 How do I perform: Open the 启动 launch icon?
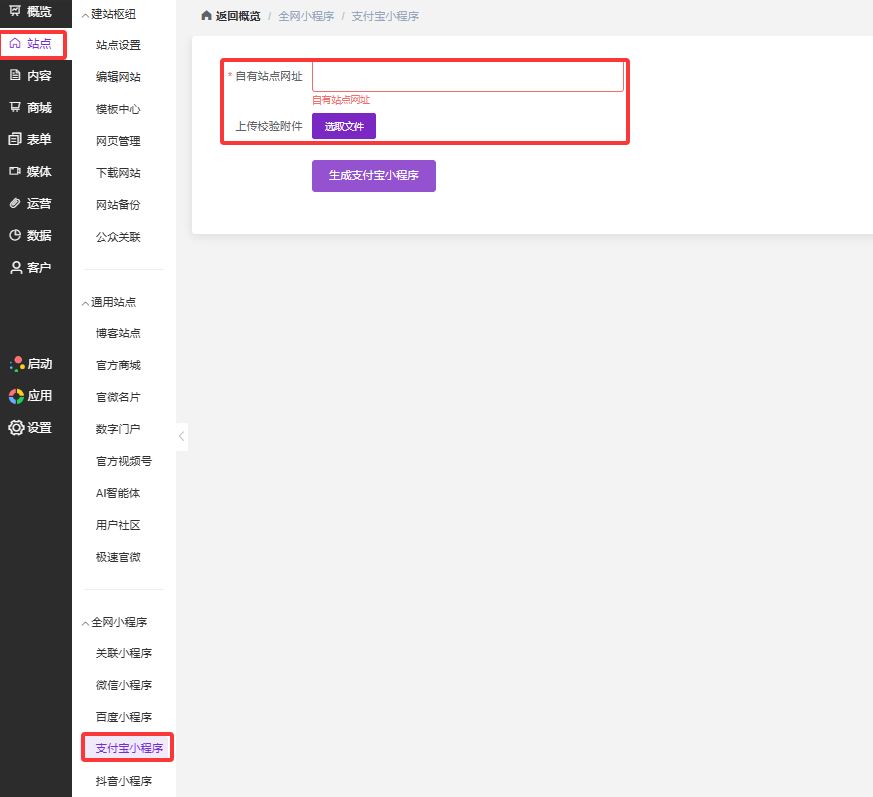coord(16,364)
